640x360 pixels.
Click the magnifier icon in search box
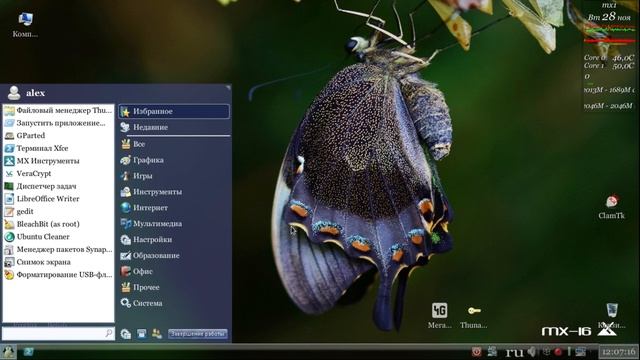pos(109,333)
